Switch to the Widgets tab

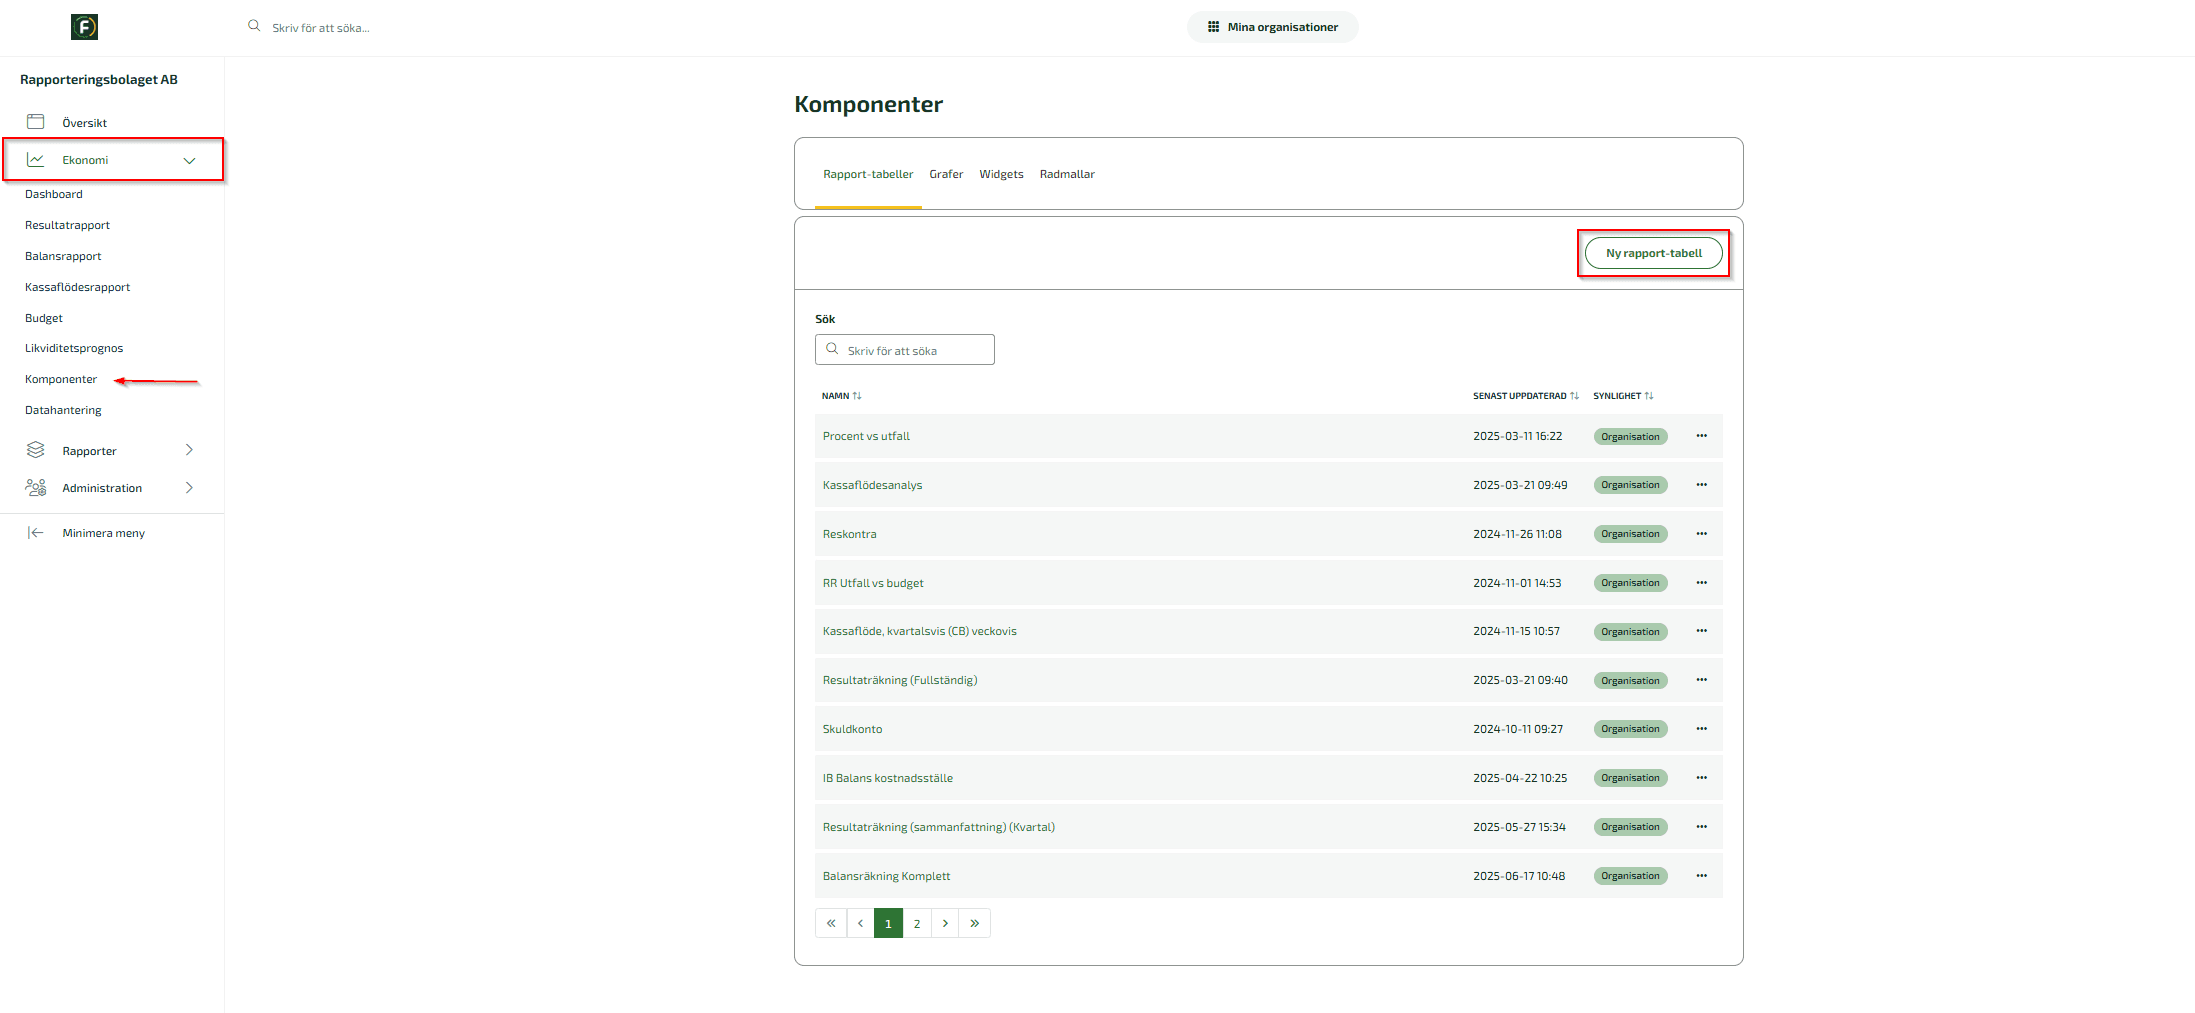point(1001,174)
